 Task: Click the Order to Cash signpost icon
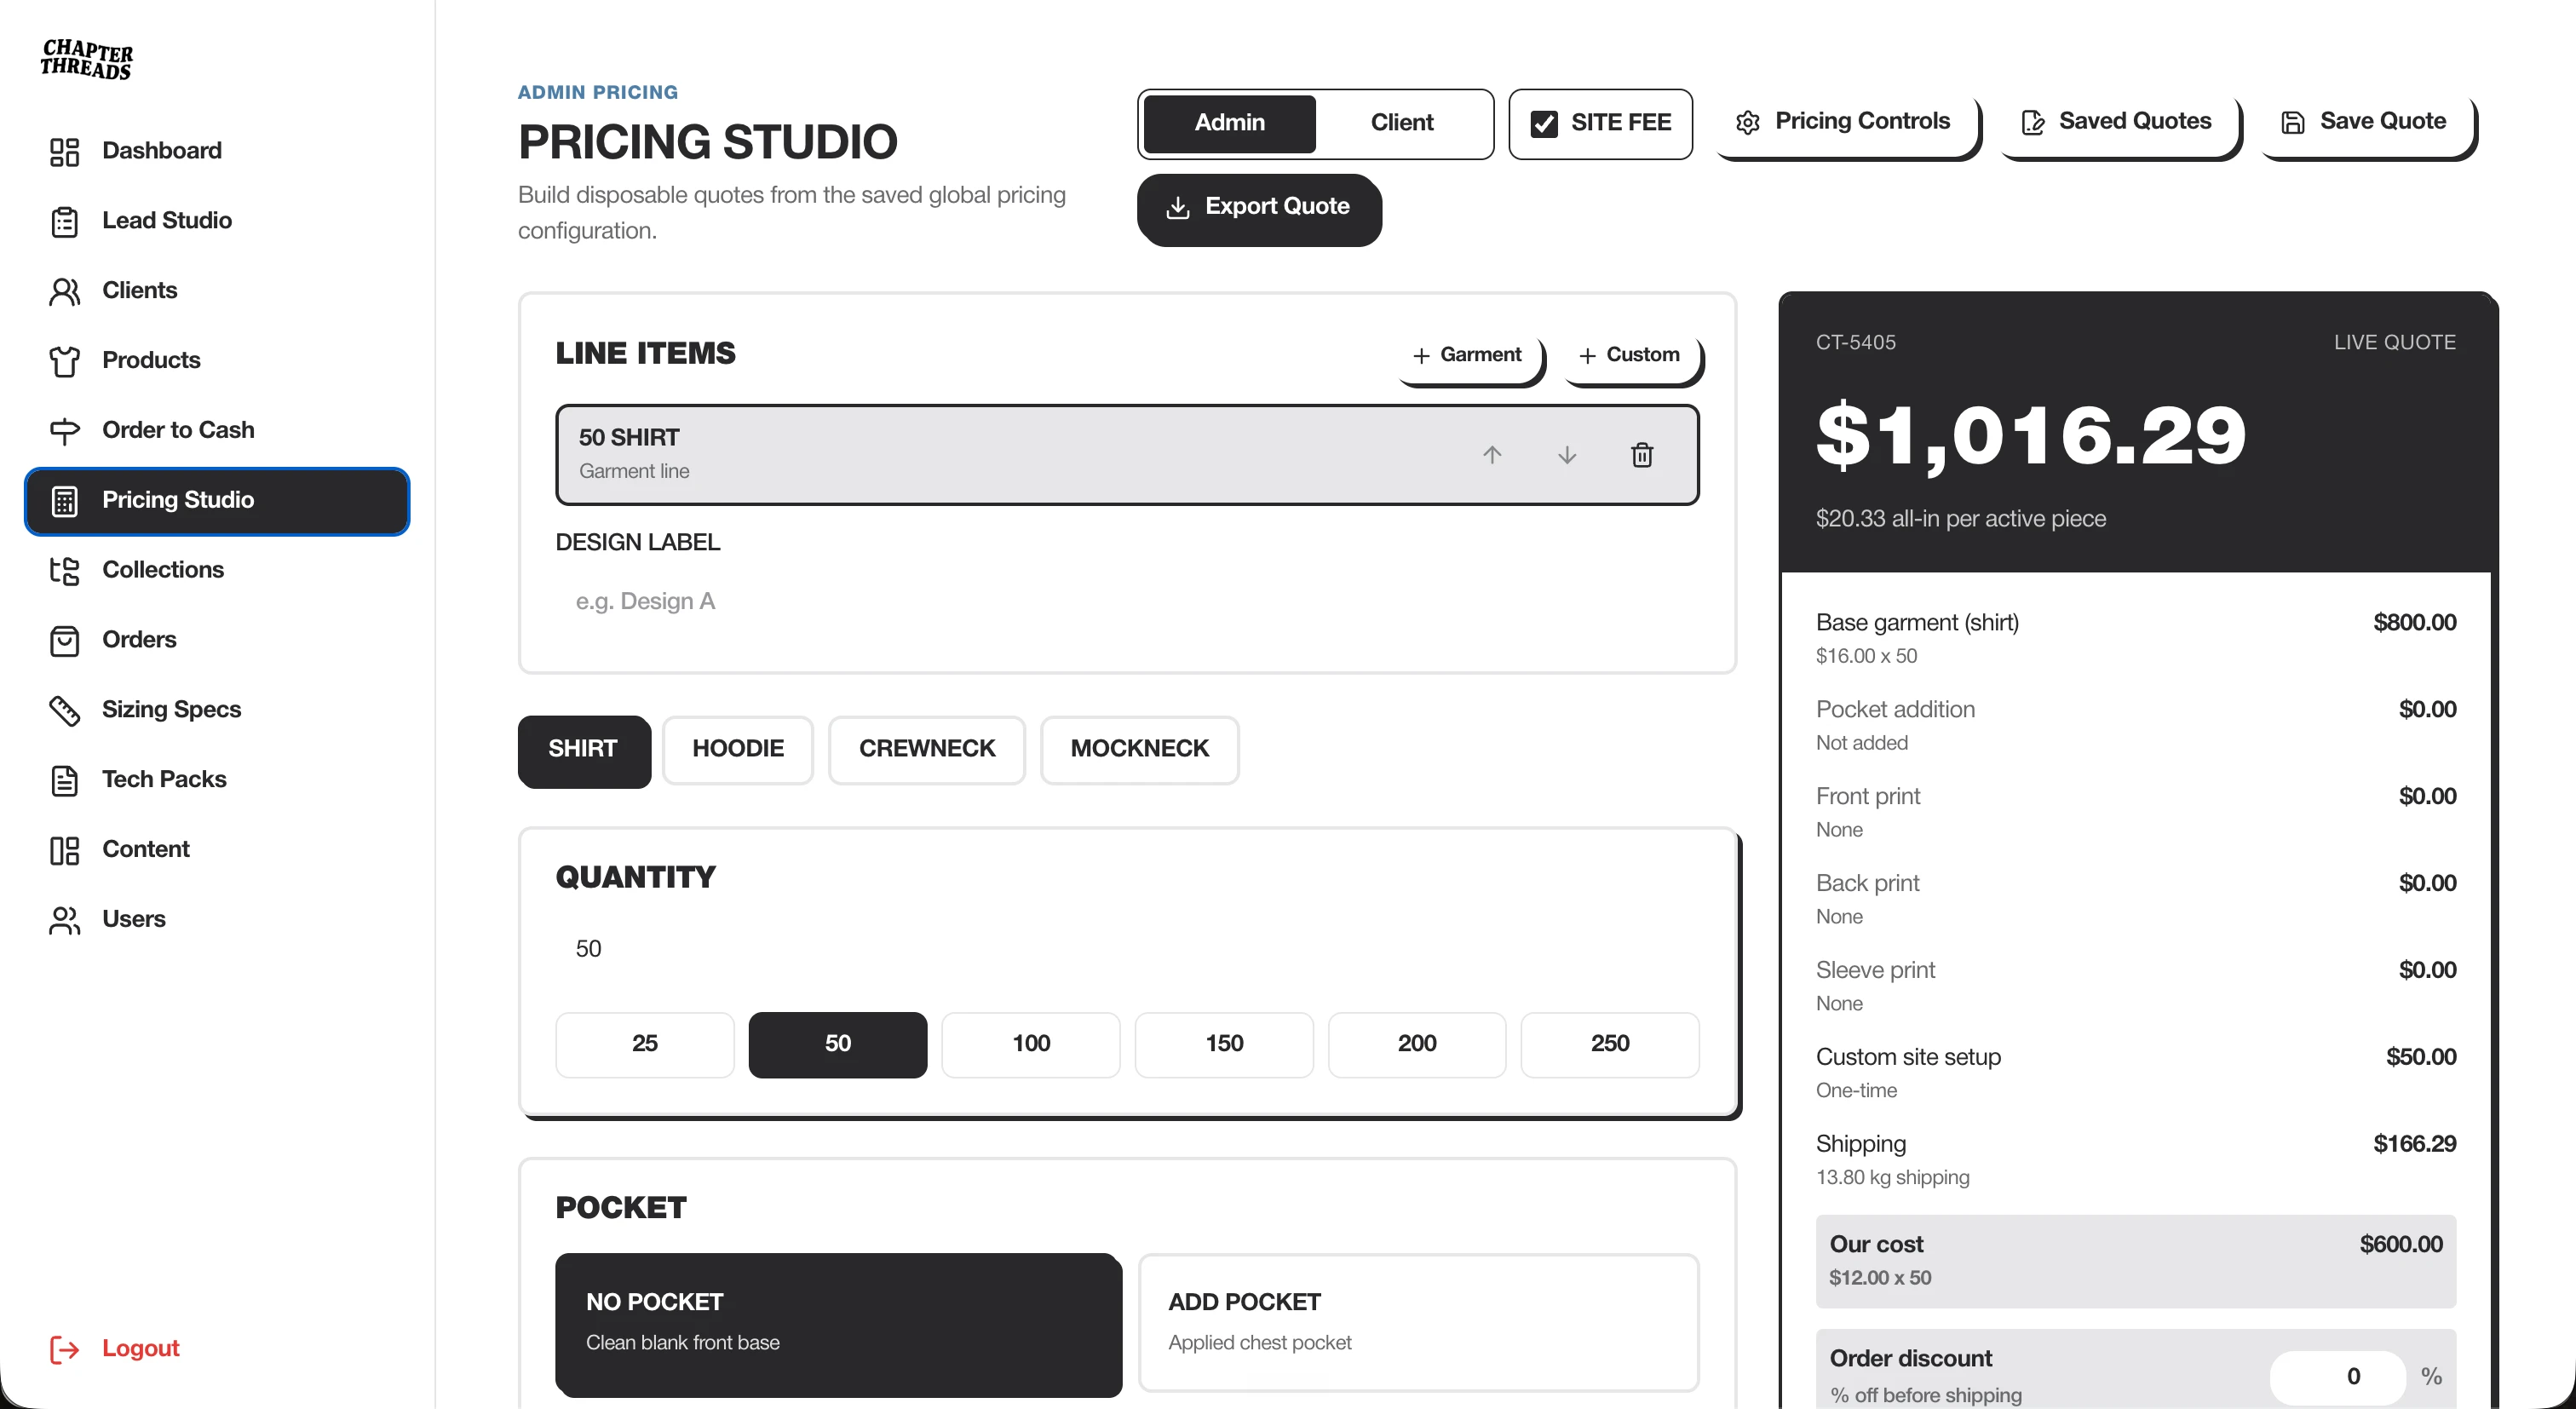coord(65,431)
